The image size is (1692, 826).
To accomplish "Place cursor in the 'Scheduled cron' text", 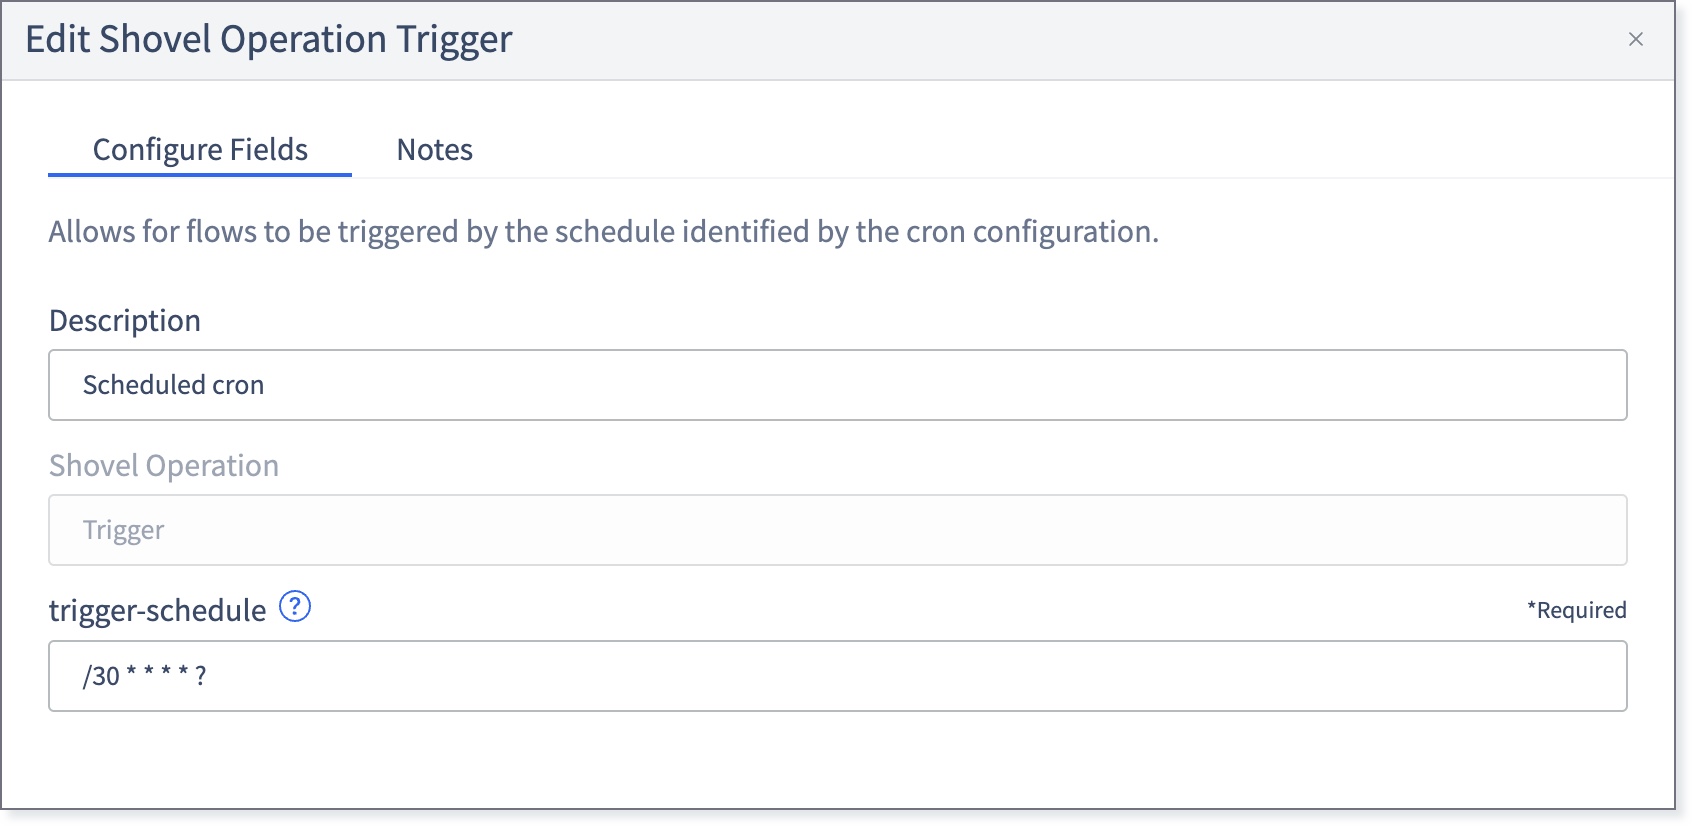I will tap(173, 385).
